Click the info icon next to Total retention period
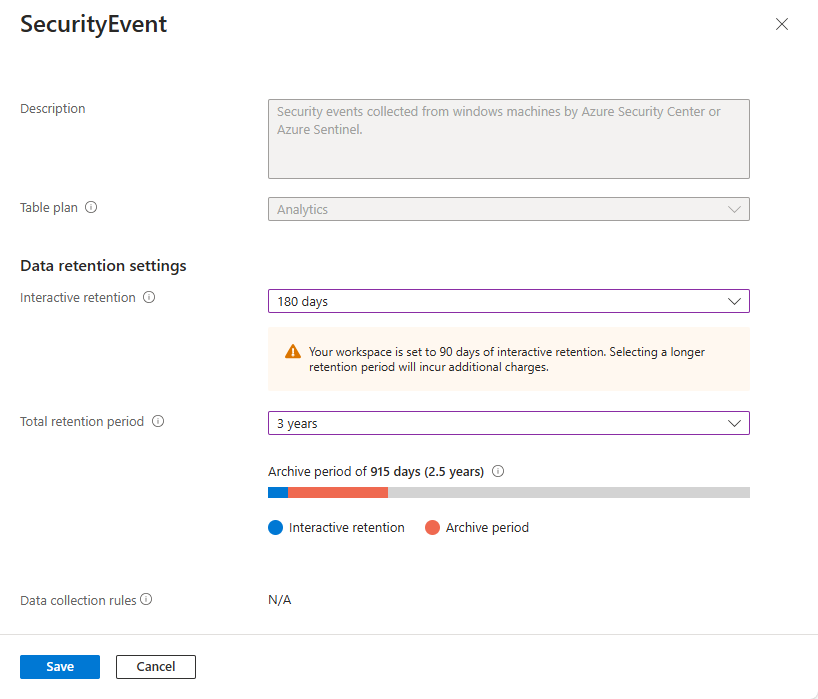This screenshot has width=818, height=699. (158, 422)
